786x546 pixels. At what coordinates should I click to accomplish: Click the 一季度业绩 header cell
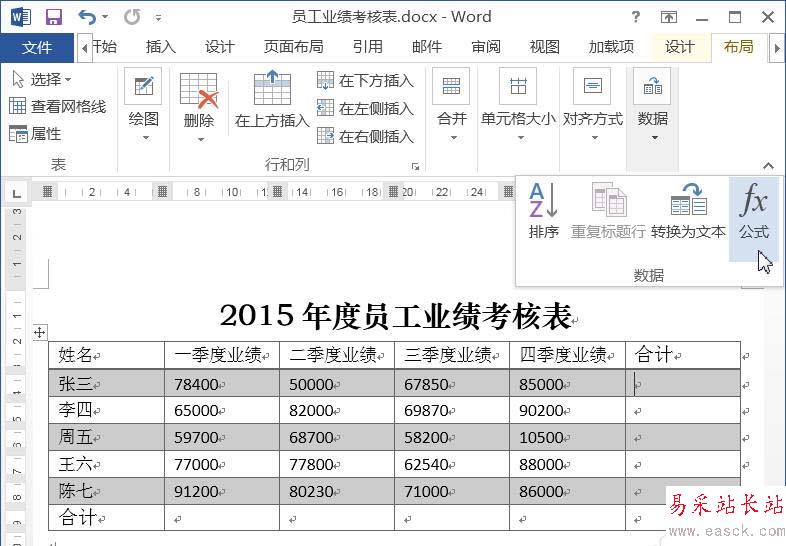click(222, 355)
